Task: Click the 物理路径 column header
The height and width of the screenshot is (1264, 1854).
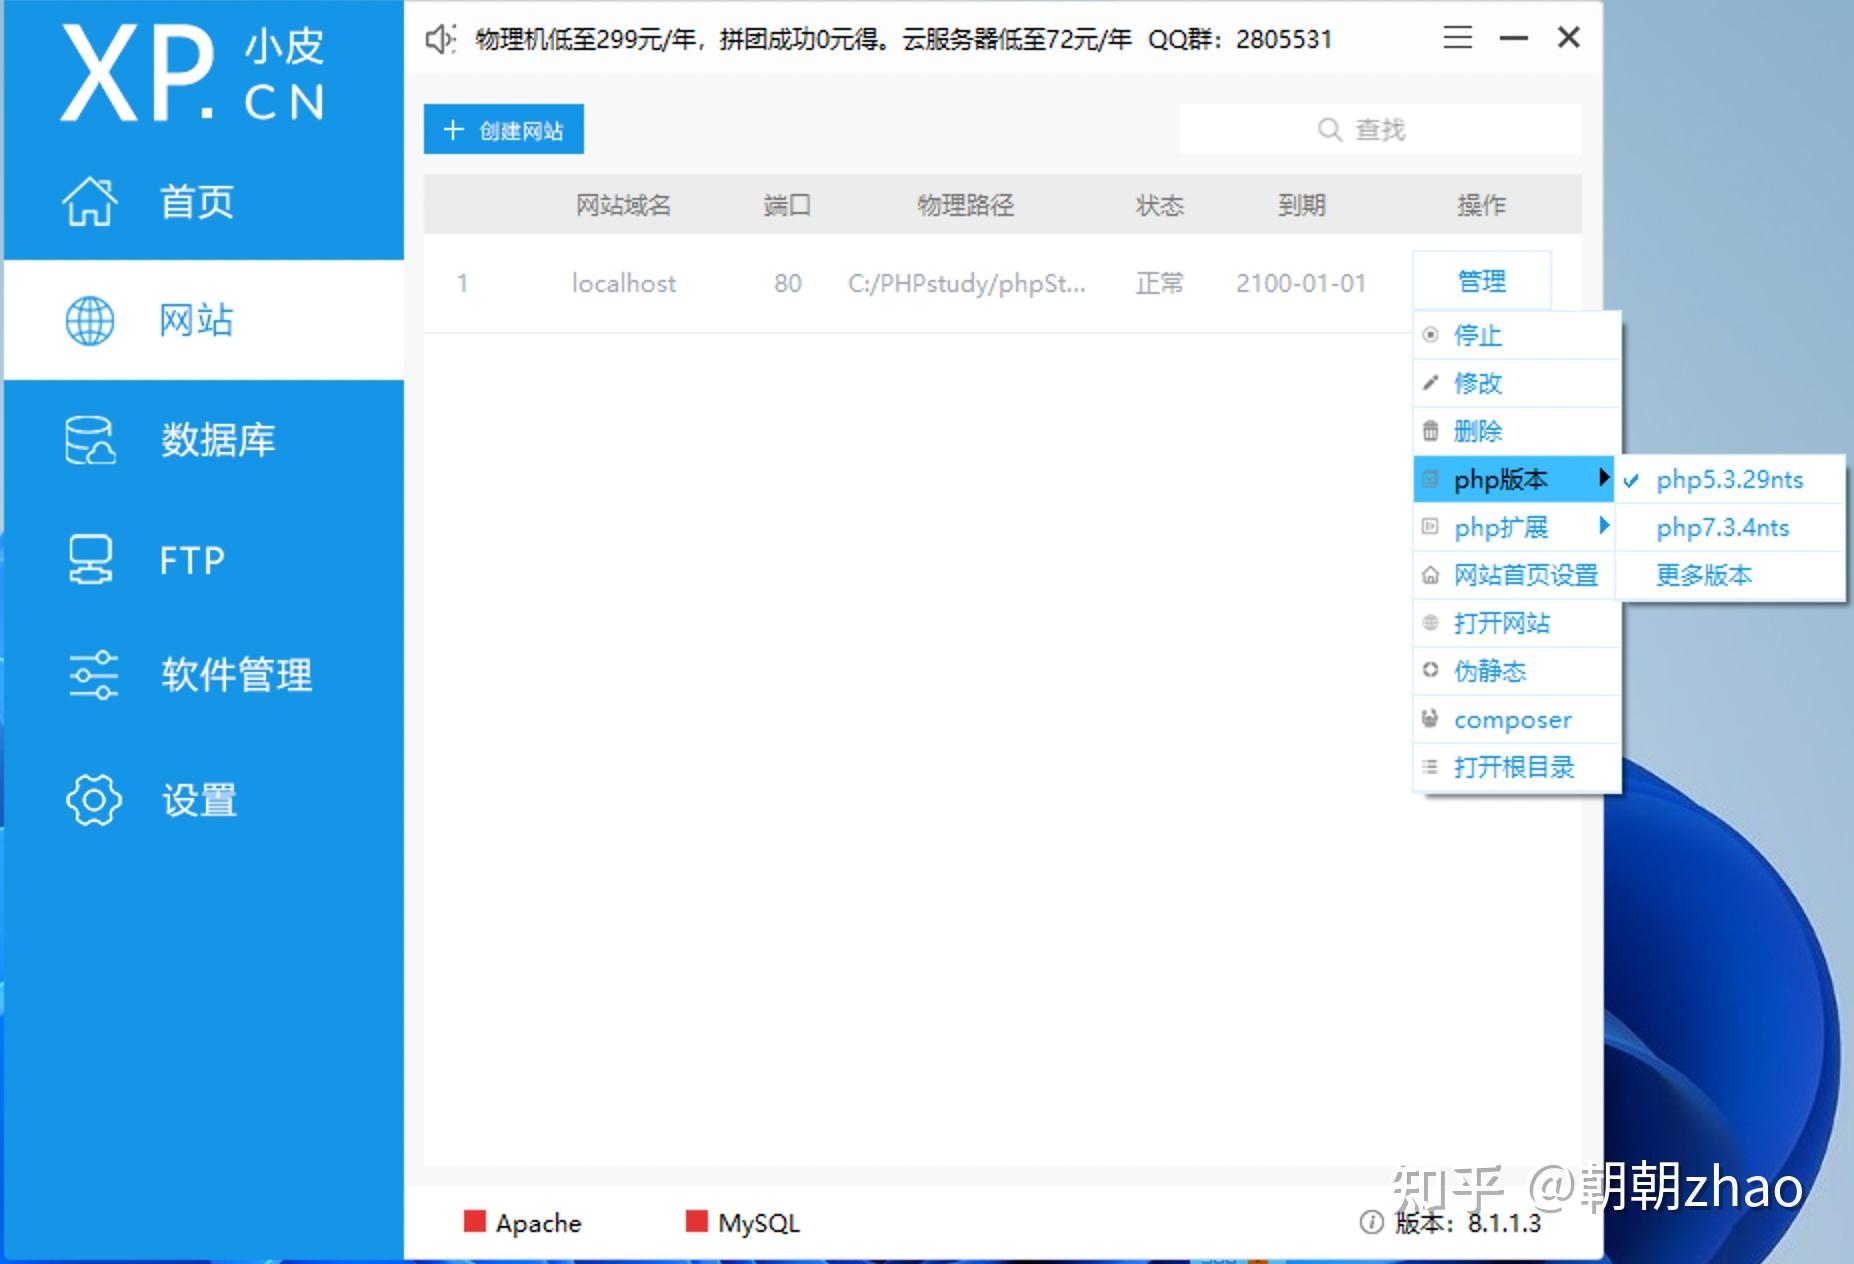Action: click(x=966, y=205)
